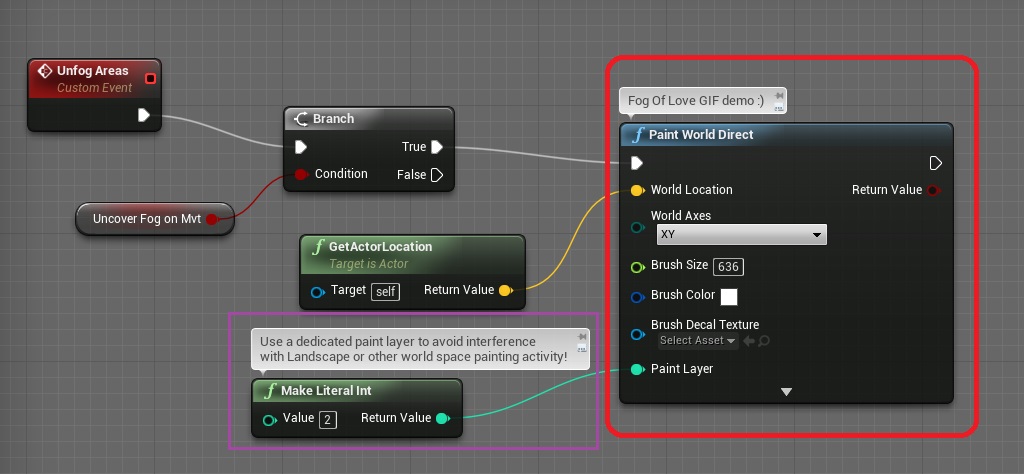Click the red delegate pin on Unfog Areas

150,79
